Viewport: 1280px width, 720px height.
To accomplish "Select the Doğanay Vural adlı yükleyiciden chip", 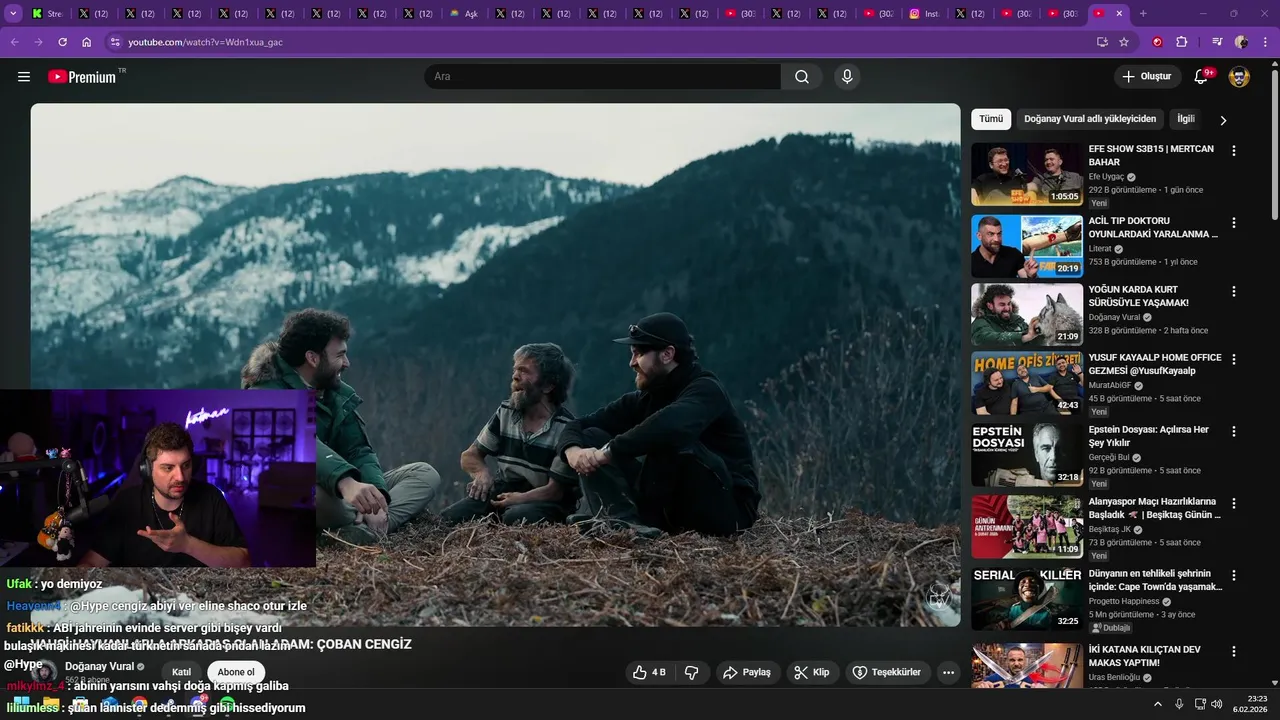I will pyautogui.click(x=1090, y=119).
